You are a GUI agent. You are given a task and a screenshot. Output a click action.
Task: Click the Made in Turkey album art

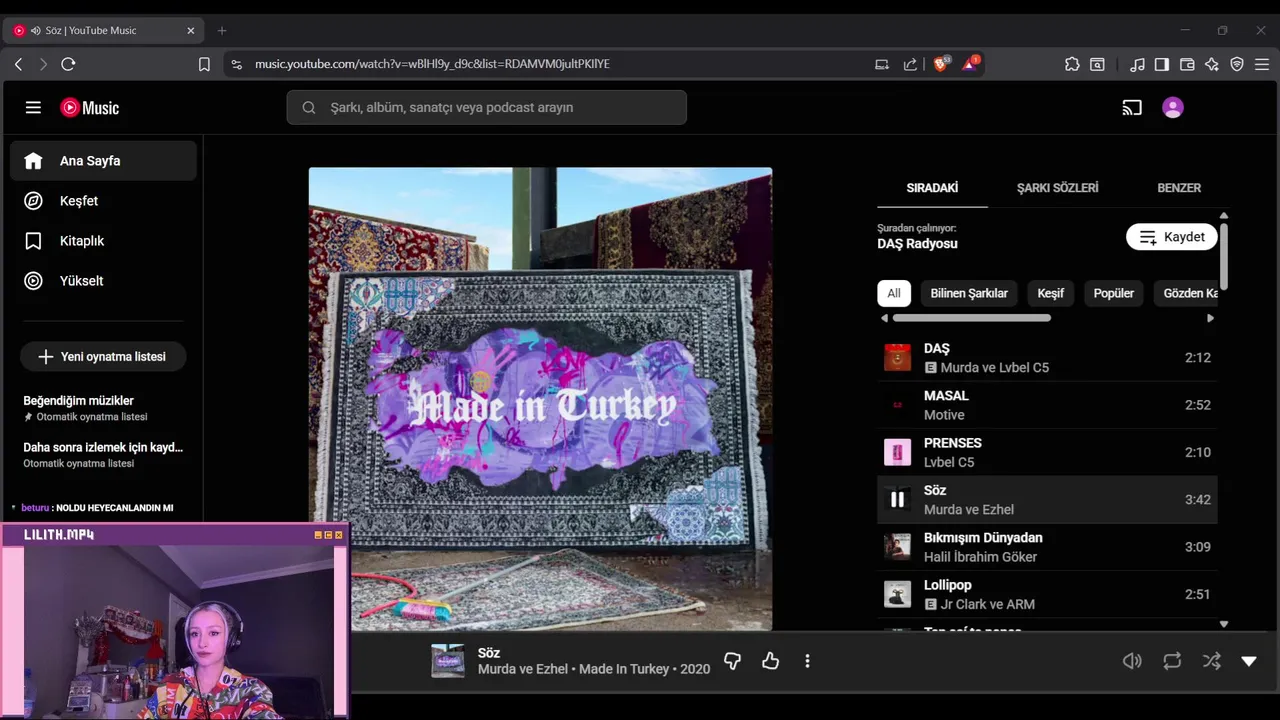[540, 399]
